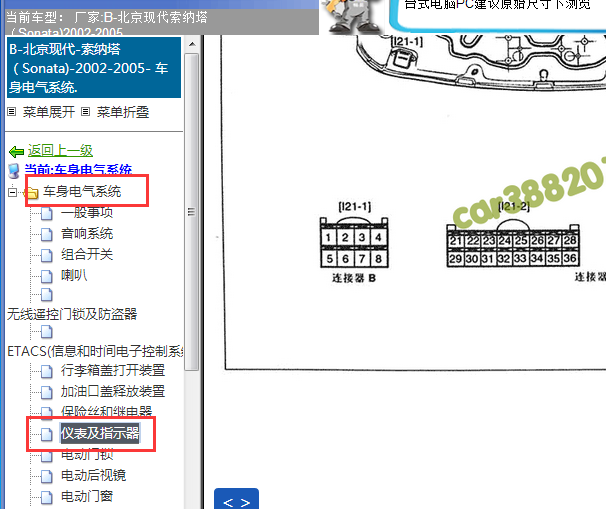606x509 pixels.
Task: Open the 一般事项 tree item
Action: pyautogui.click(x=87, y=213)
